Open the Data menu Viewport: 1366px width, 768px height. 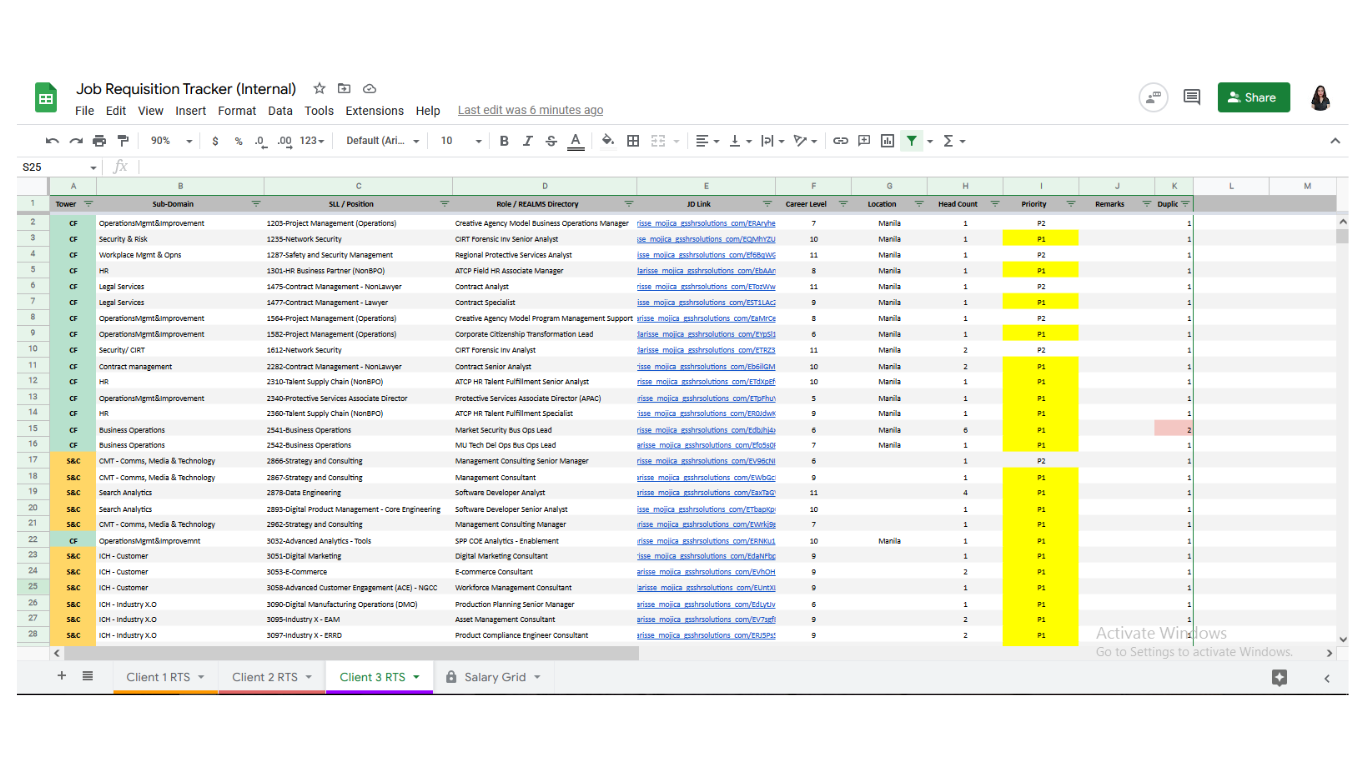[x=280, y=111]
